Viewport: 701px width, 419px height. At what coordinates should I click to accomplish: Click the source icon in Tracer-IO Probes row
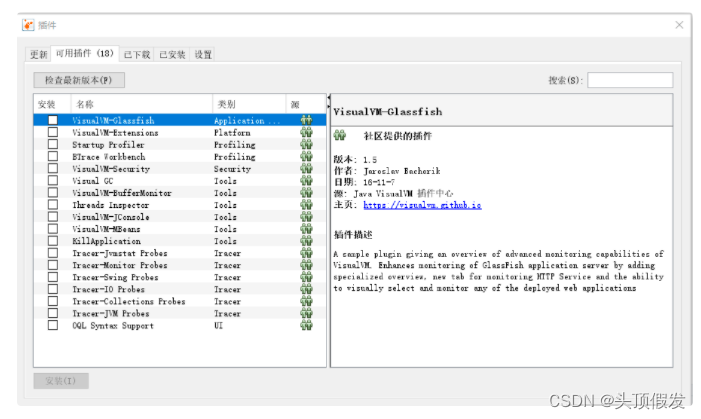pyautogui.click(x=306, y=289)
